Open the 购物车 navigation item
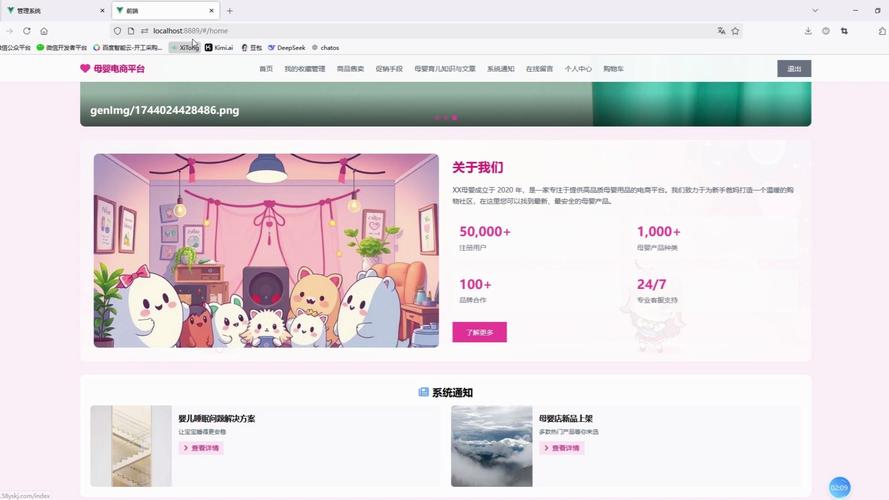 coord(613,69)
